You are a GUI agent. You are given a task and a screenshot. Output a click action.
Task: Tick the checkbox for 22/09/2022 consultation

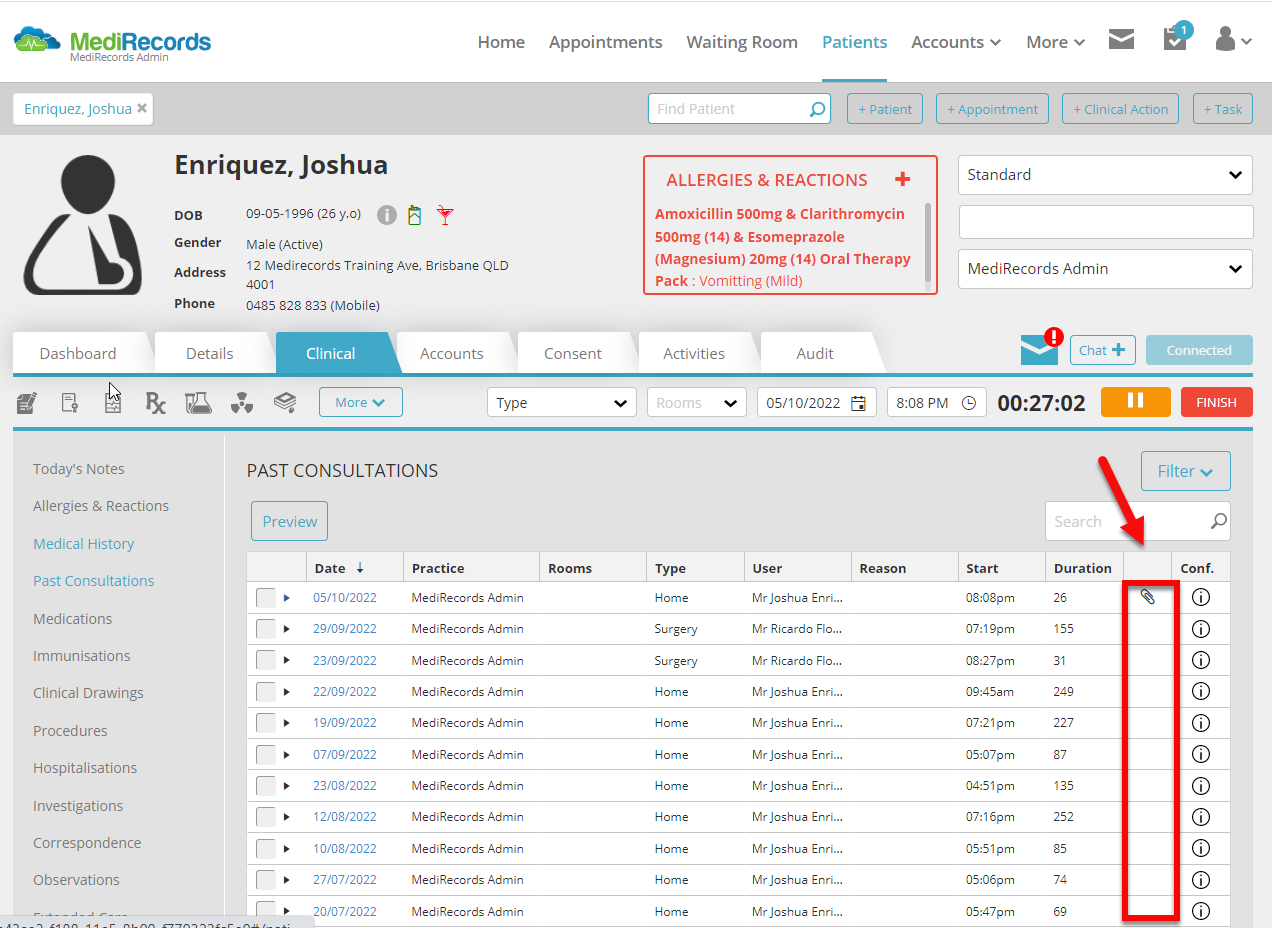click(x=265, y=692)
